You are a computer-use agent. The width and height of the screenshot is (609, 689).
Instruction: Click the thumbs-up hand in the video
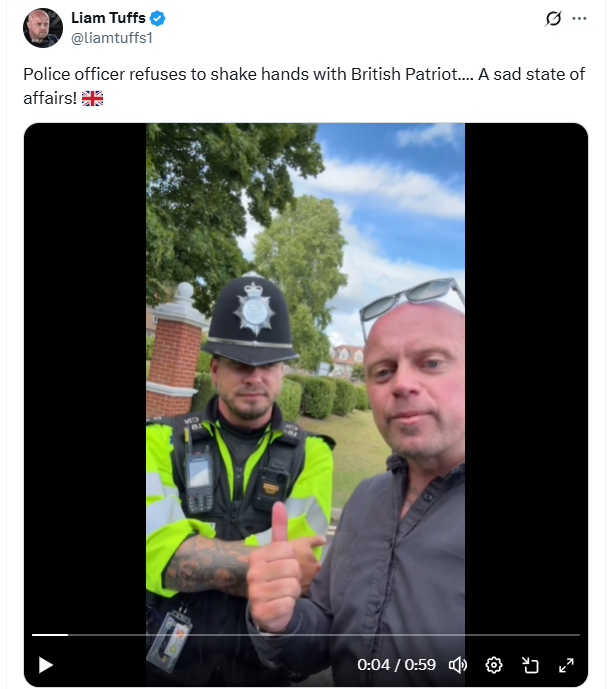(x=275, y=571)
